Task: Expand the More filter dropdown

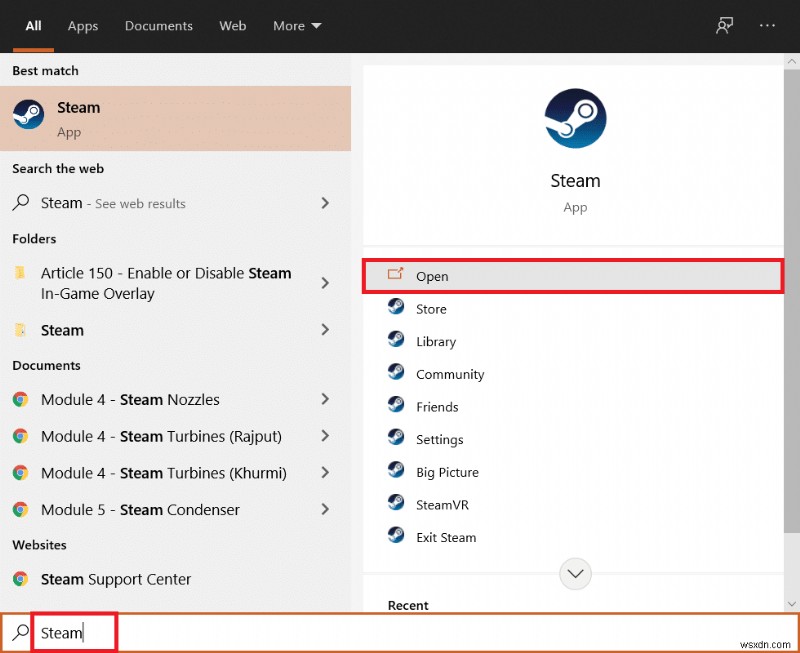Action: (296, 26)
